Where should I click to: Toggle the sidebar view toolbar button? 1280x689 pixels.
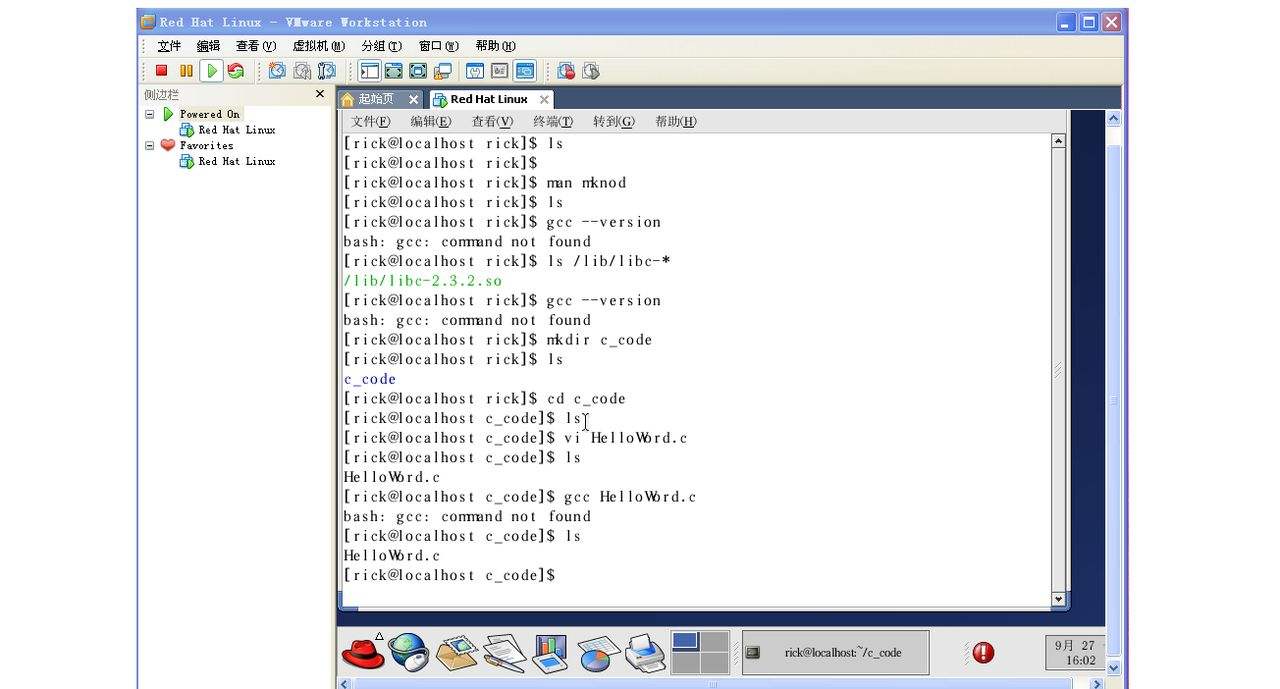pyautogui.click(x=369, y=71)
